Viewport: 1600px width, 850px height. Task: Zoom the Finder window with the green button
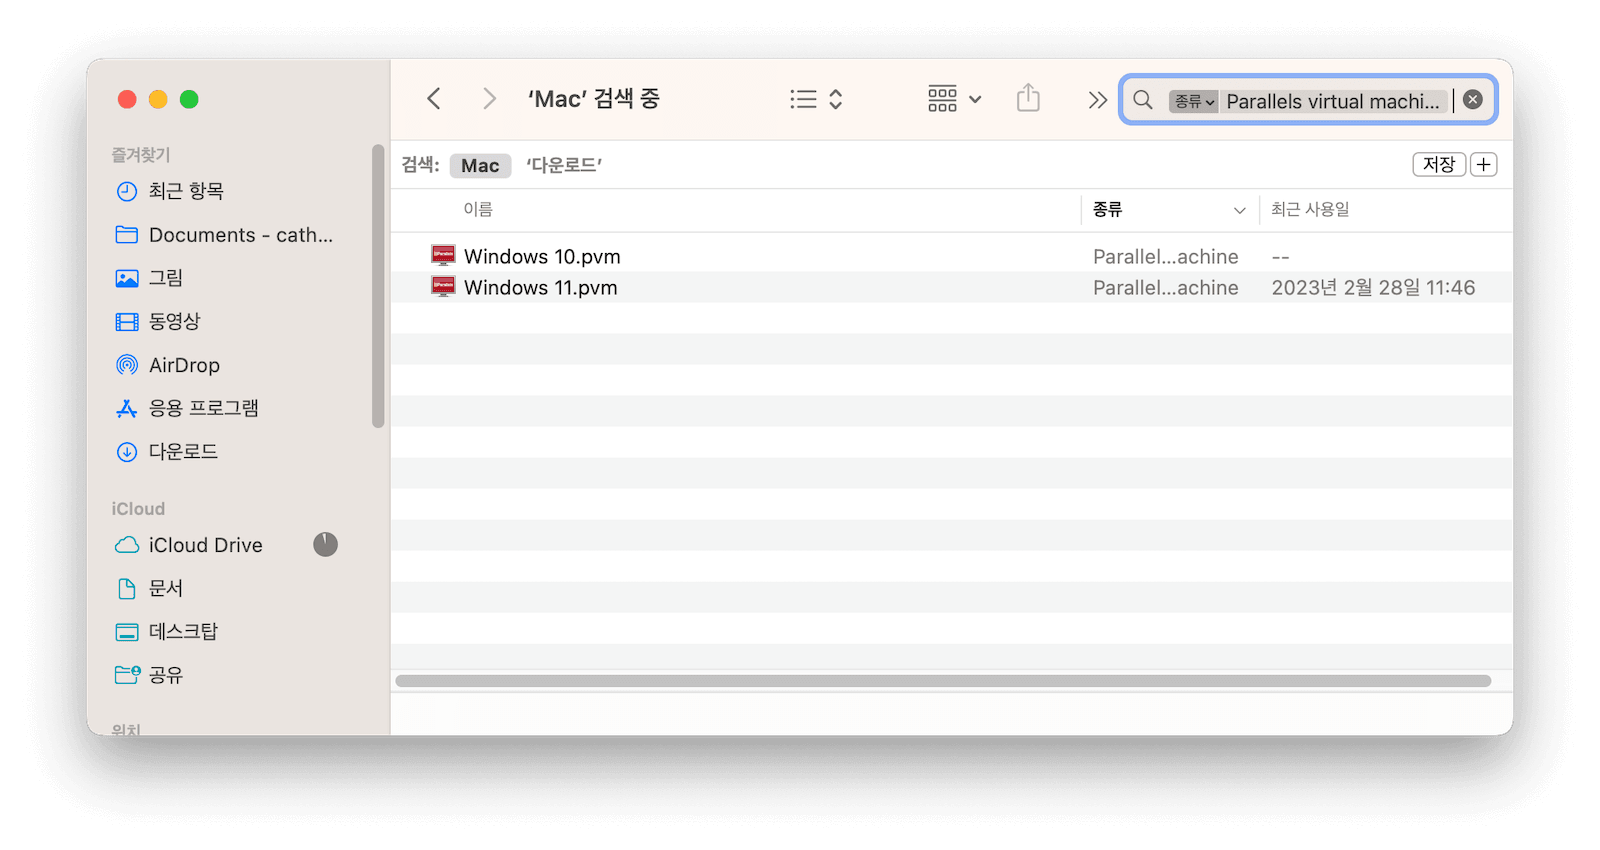pyautogui.click(x=189, y=99)
